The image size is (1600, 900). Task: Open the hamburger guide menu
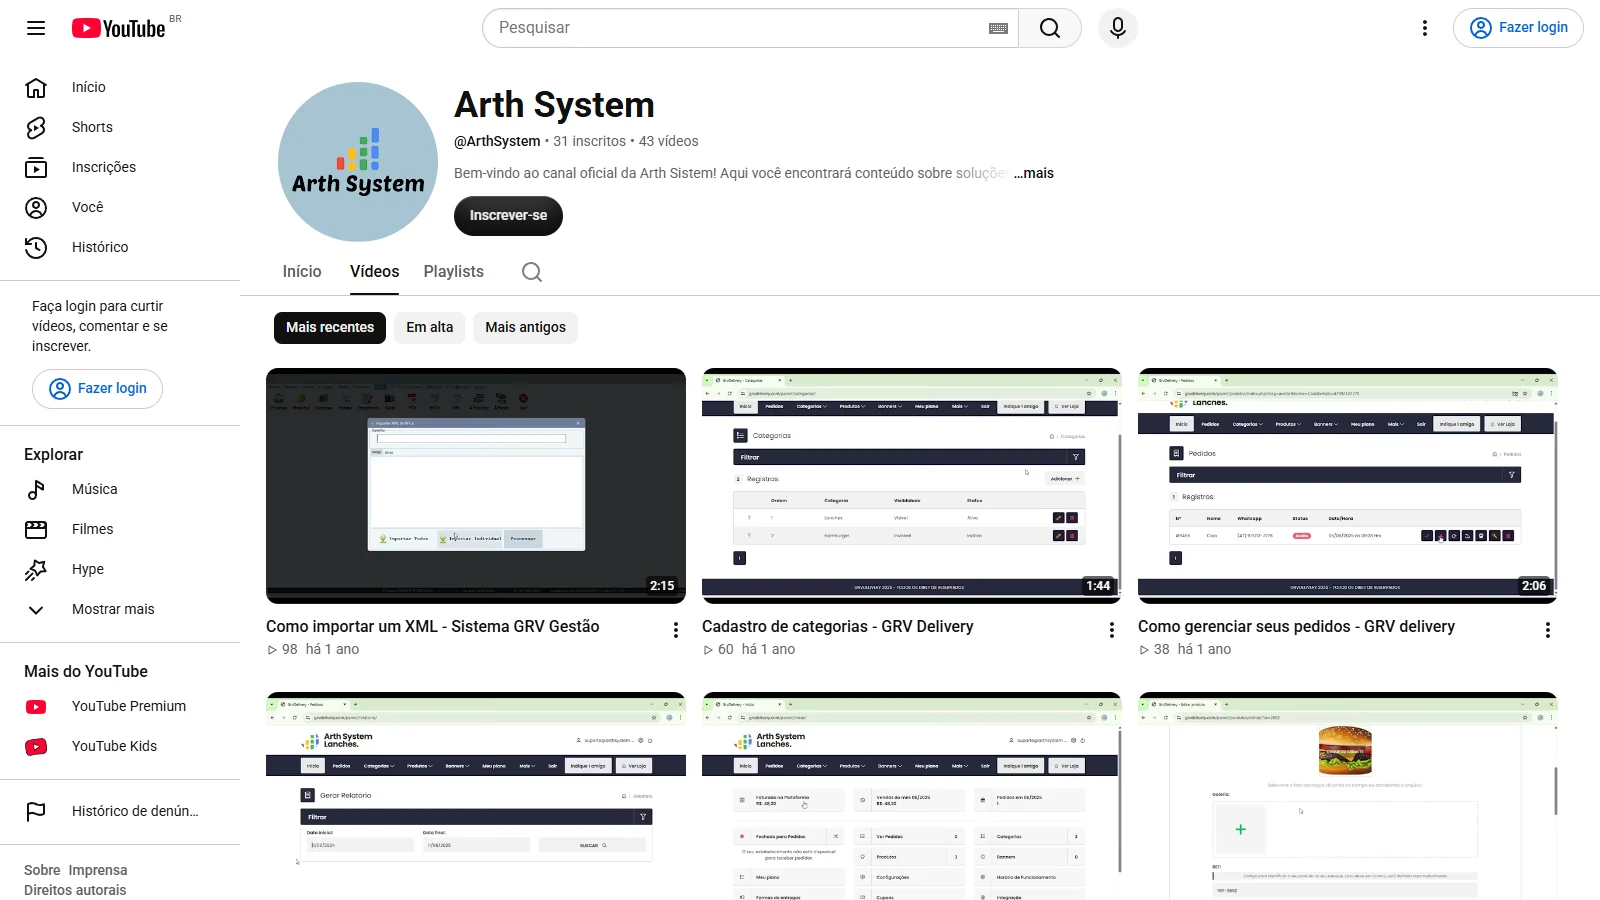(36, 28)
